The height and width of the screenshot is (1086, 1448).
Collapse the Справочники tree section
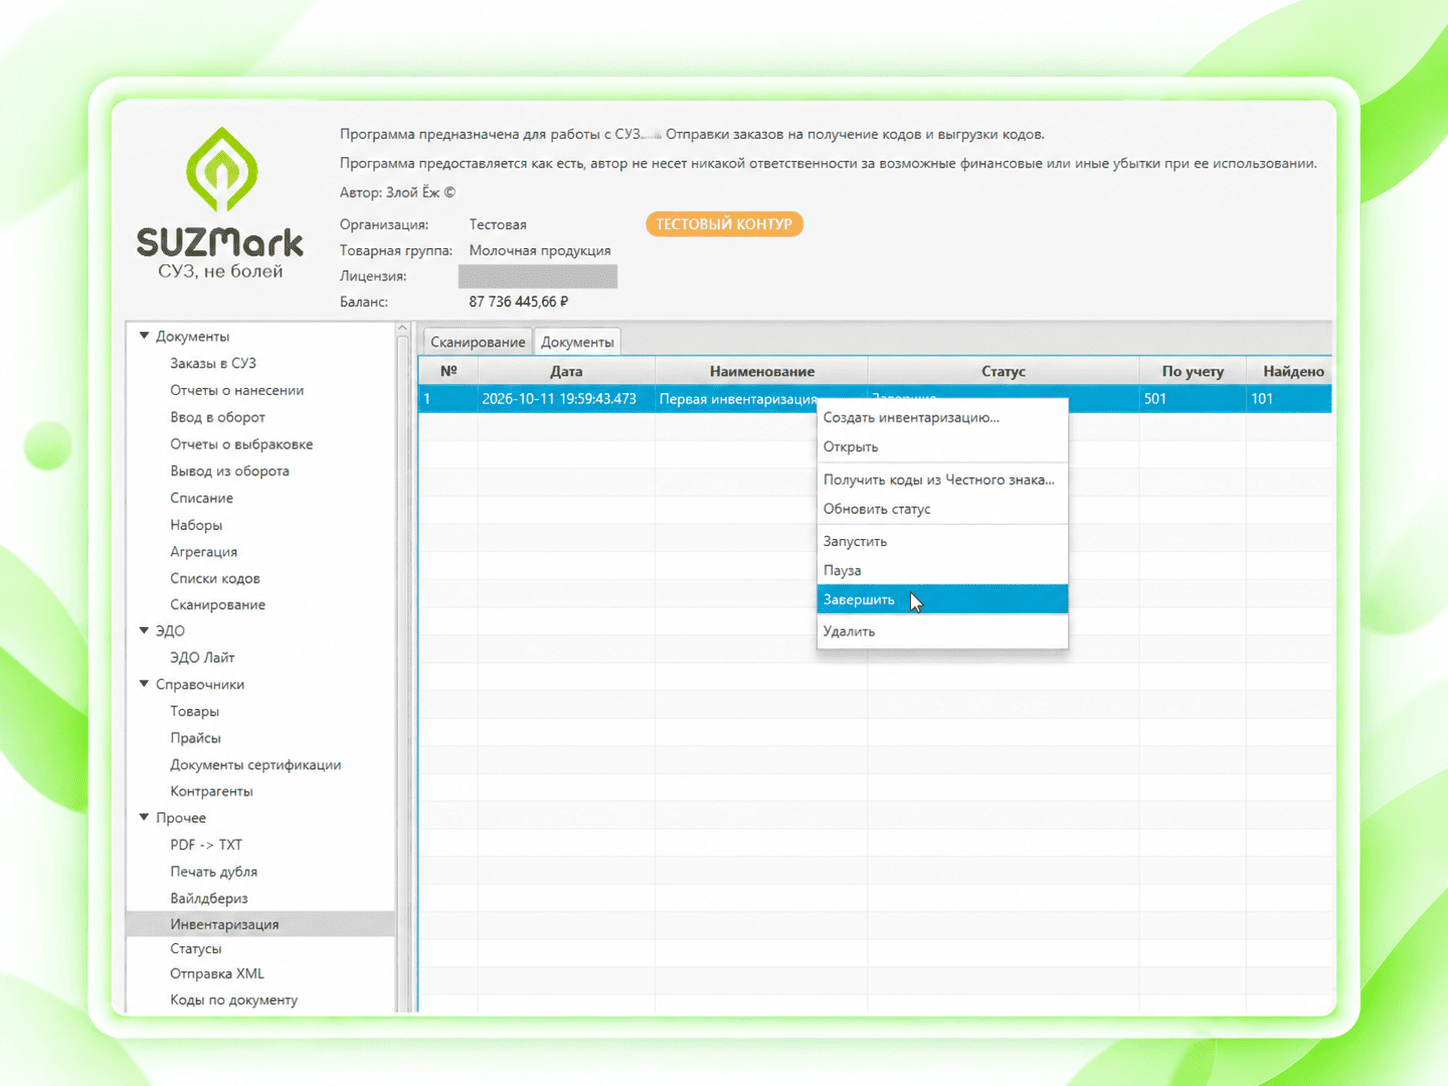[x=144, y=684]
